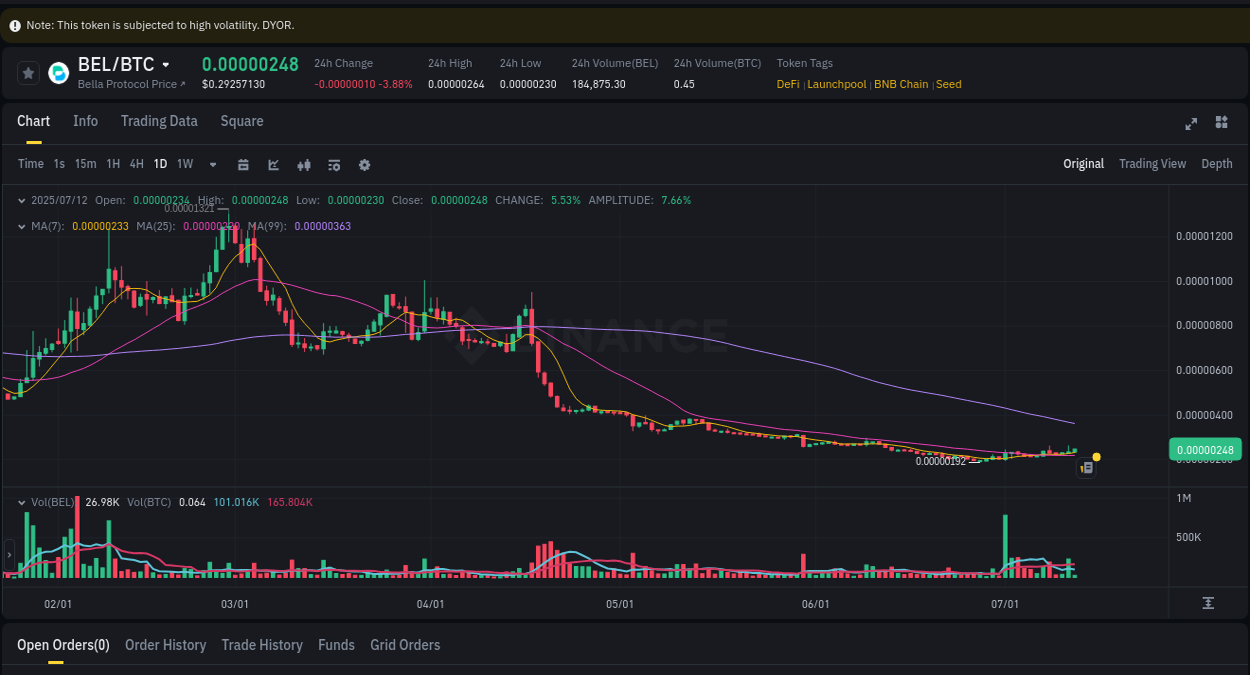The image size is (1250, 675).
Task: Switch to the Trading Data tab
Action: coord(159,121)
